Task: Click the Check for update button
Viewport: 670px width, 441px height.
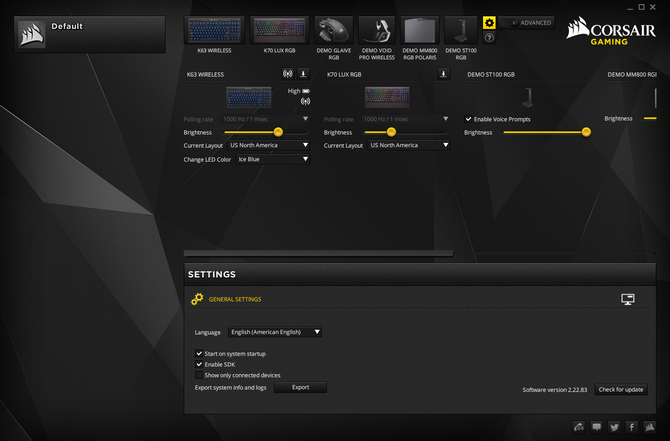Action: [x=621, y=389]
